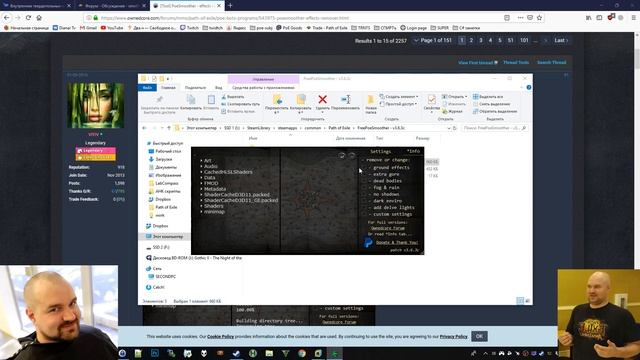Open a new browser tab
The image size is (640, 360).
[x=230, y=6]
